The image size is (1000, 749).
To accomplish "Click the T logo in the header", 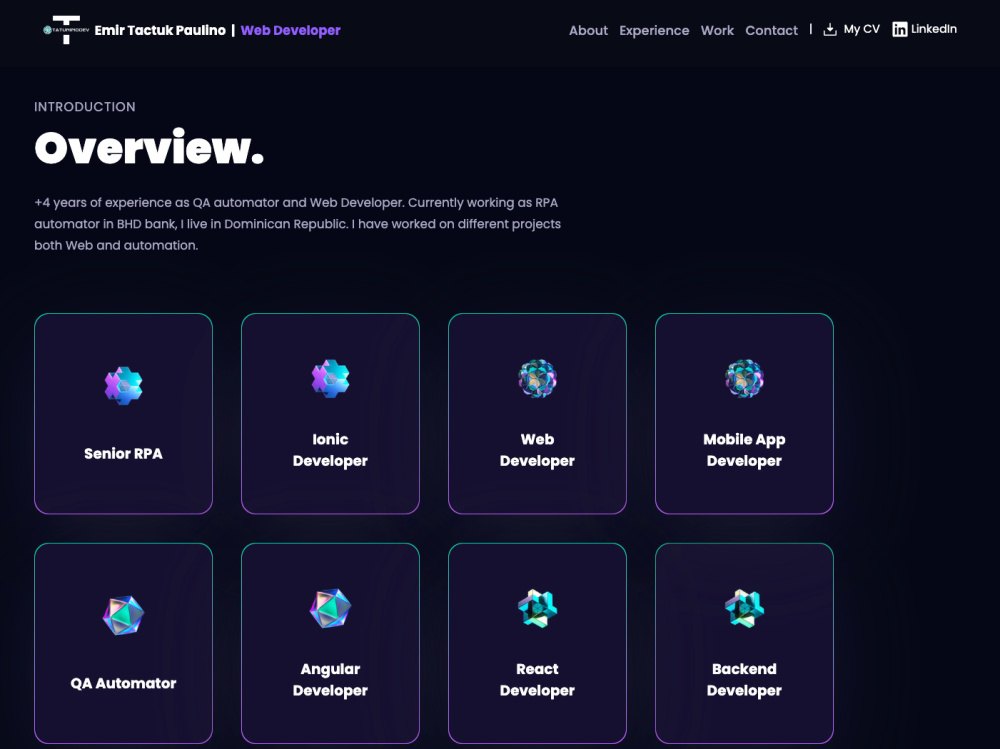I will [66, 30].
